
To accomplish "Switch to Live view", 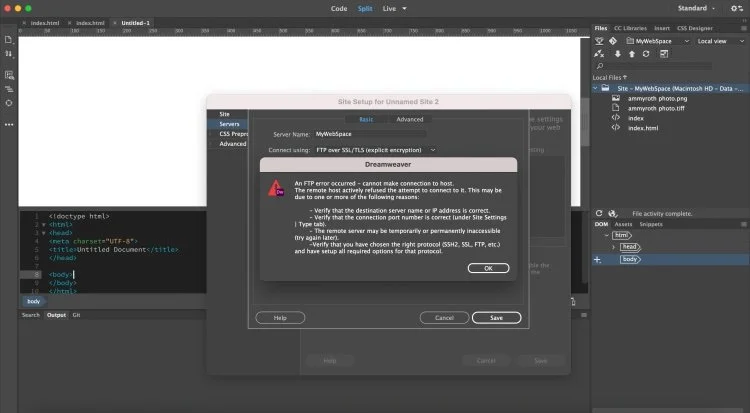I will coord(389,9).
